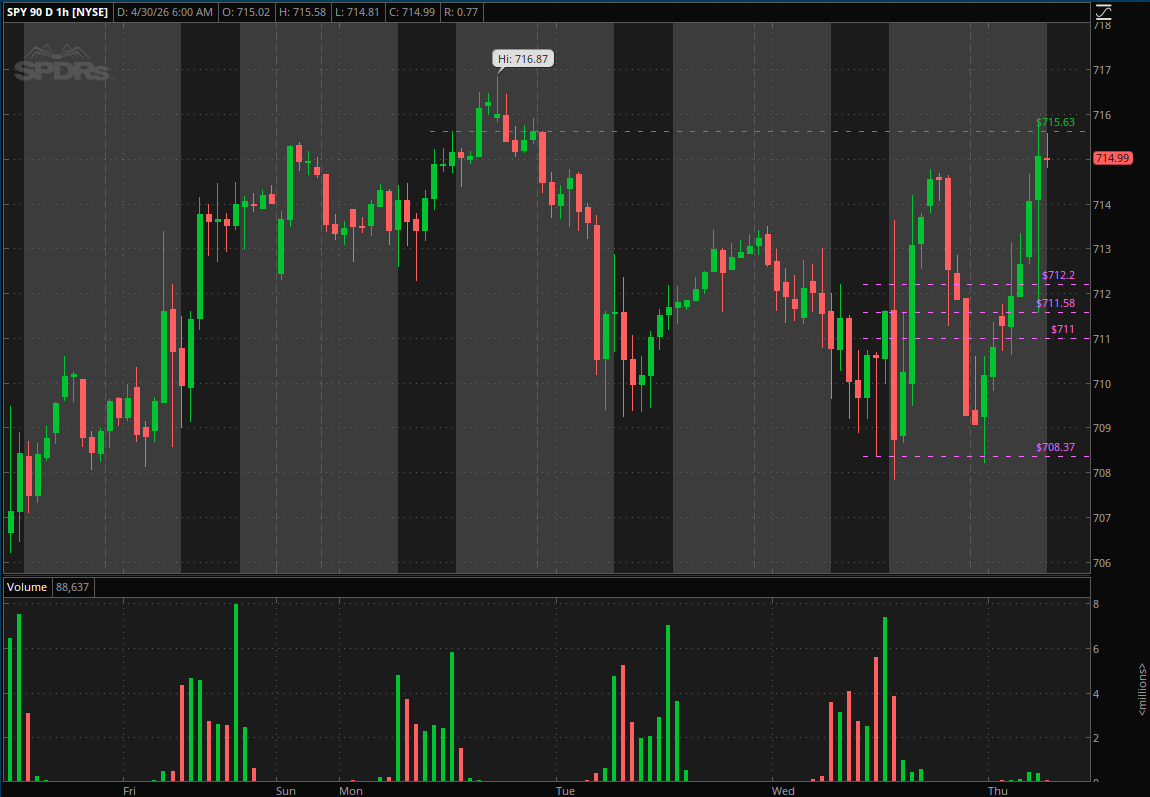Image resolution: width=1150 pixels, height=797 pixels.
Task: Select the date readout 4/30/26 6:00 AM
Action: (x=165, y=12)
